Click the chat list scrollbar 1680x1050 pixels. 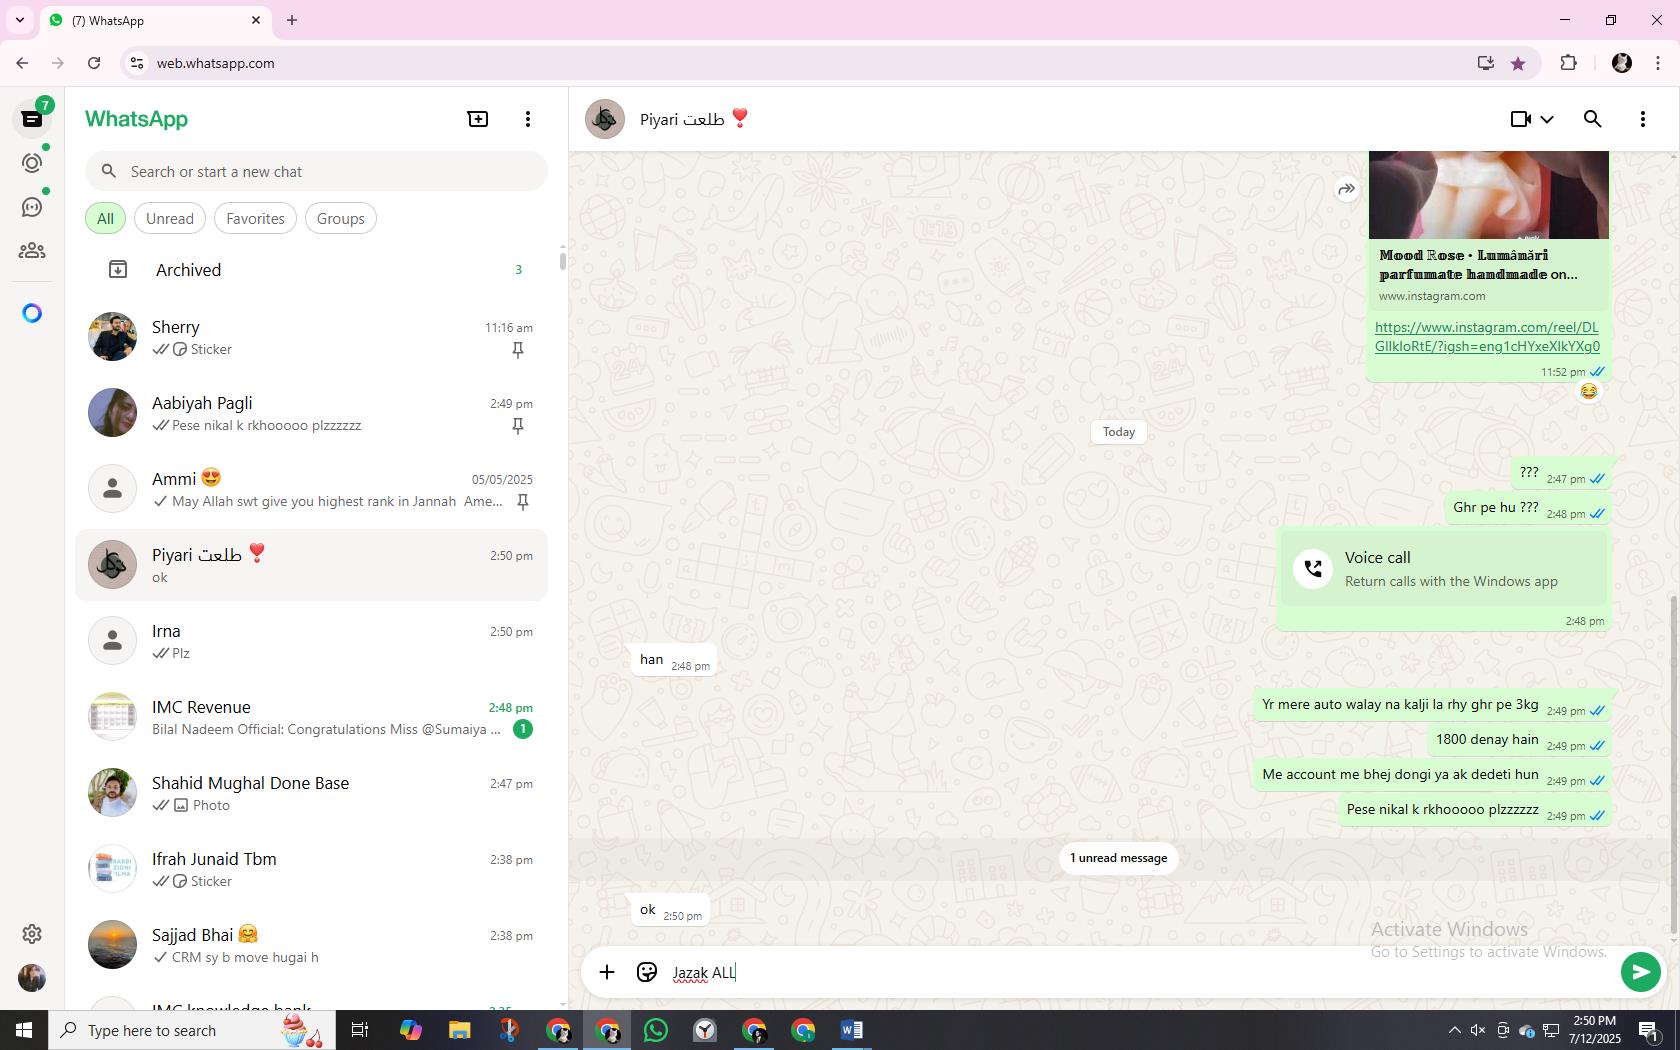point(562,260)
